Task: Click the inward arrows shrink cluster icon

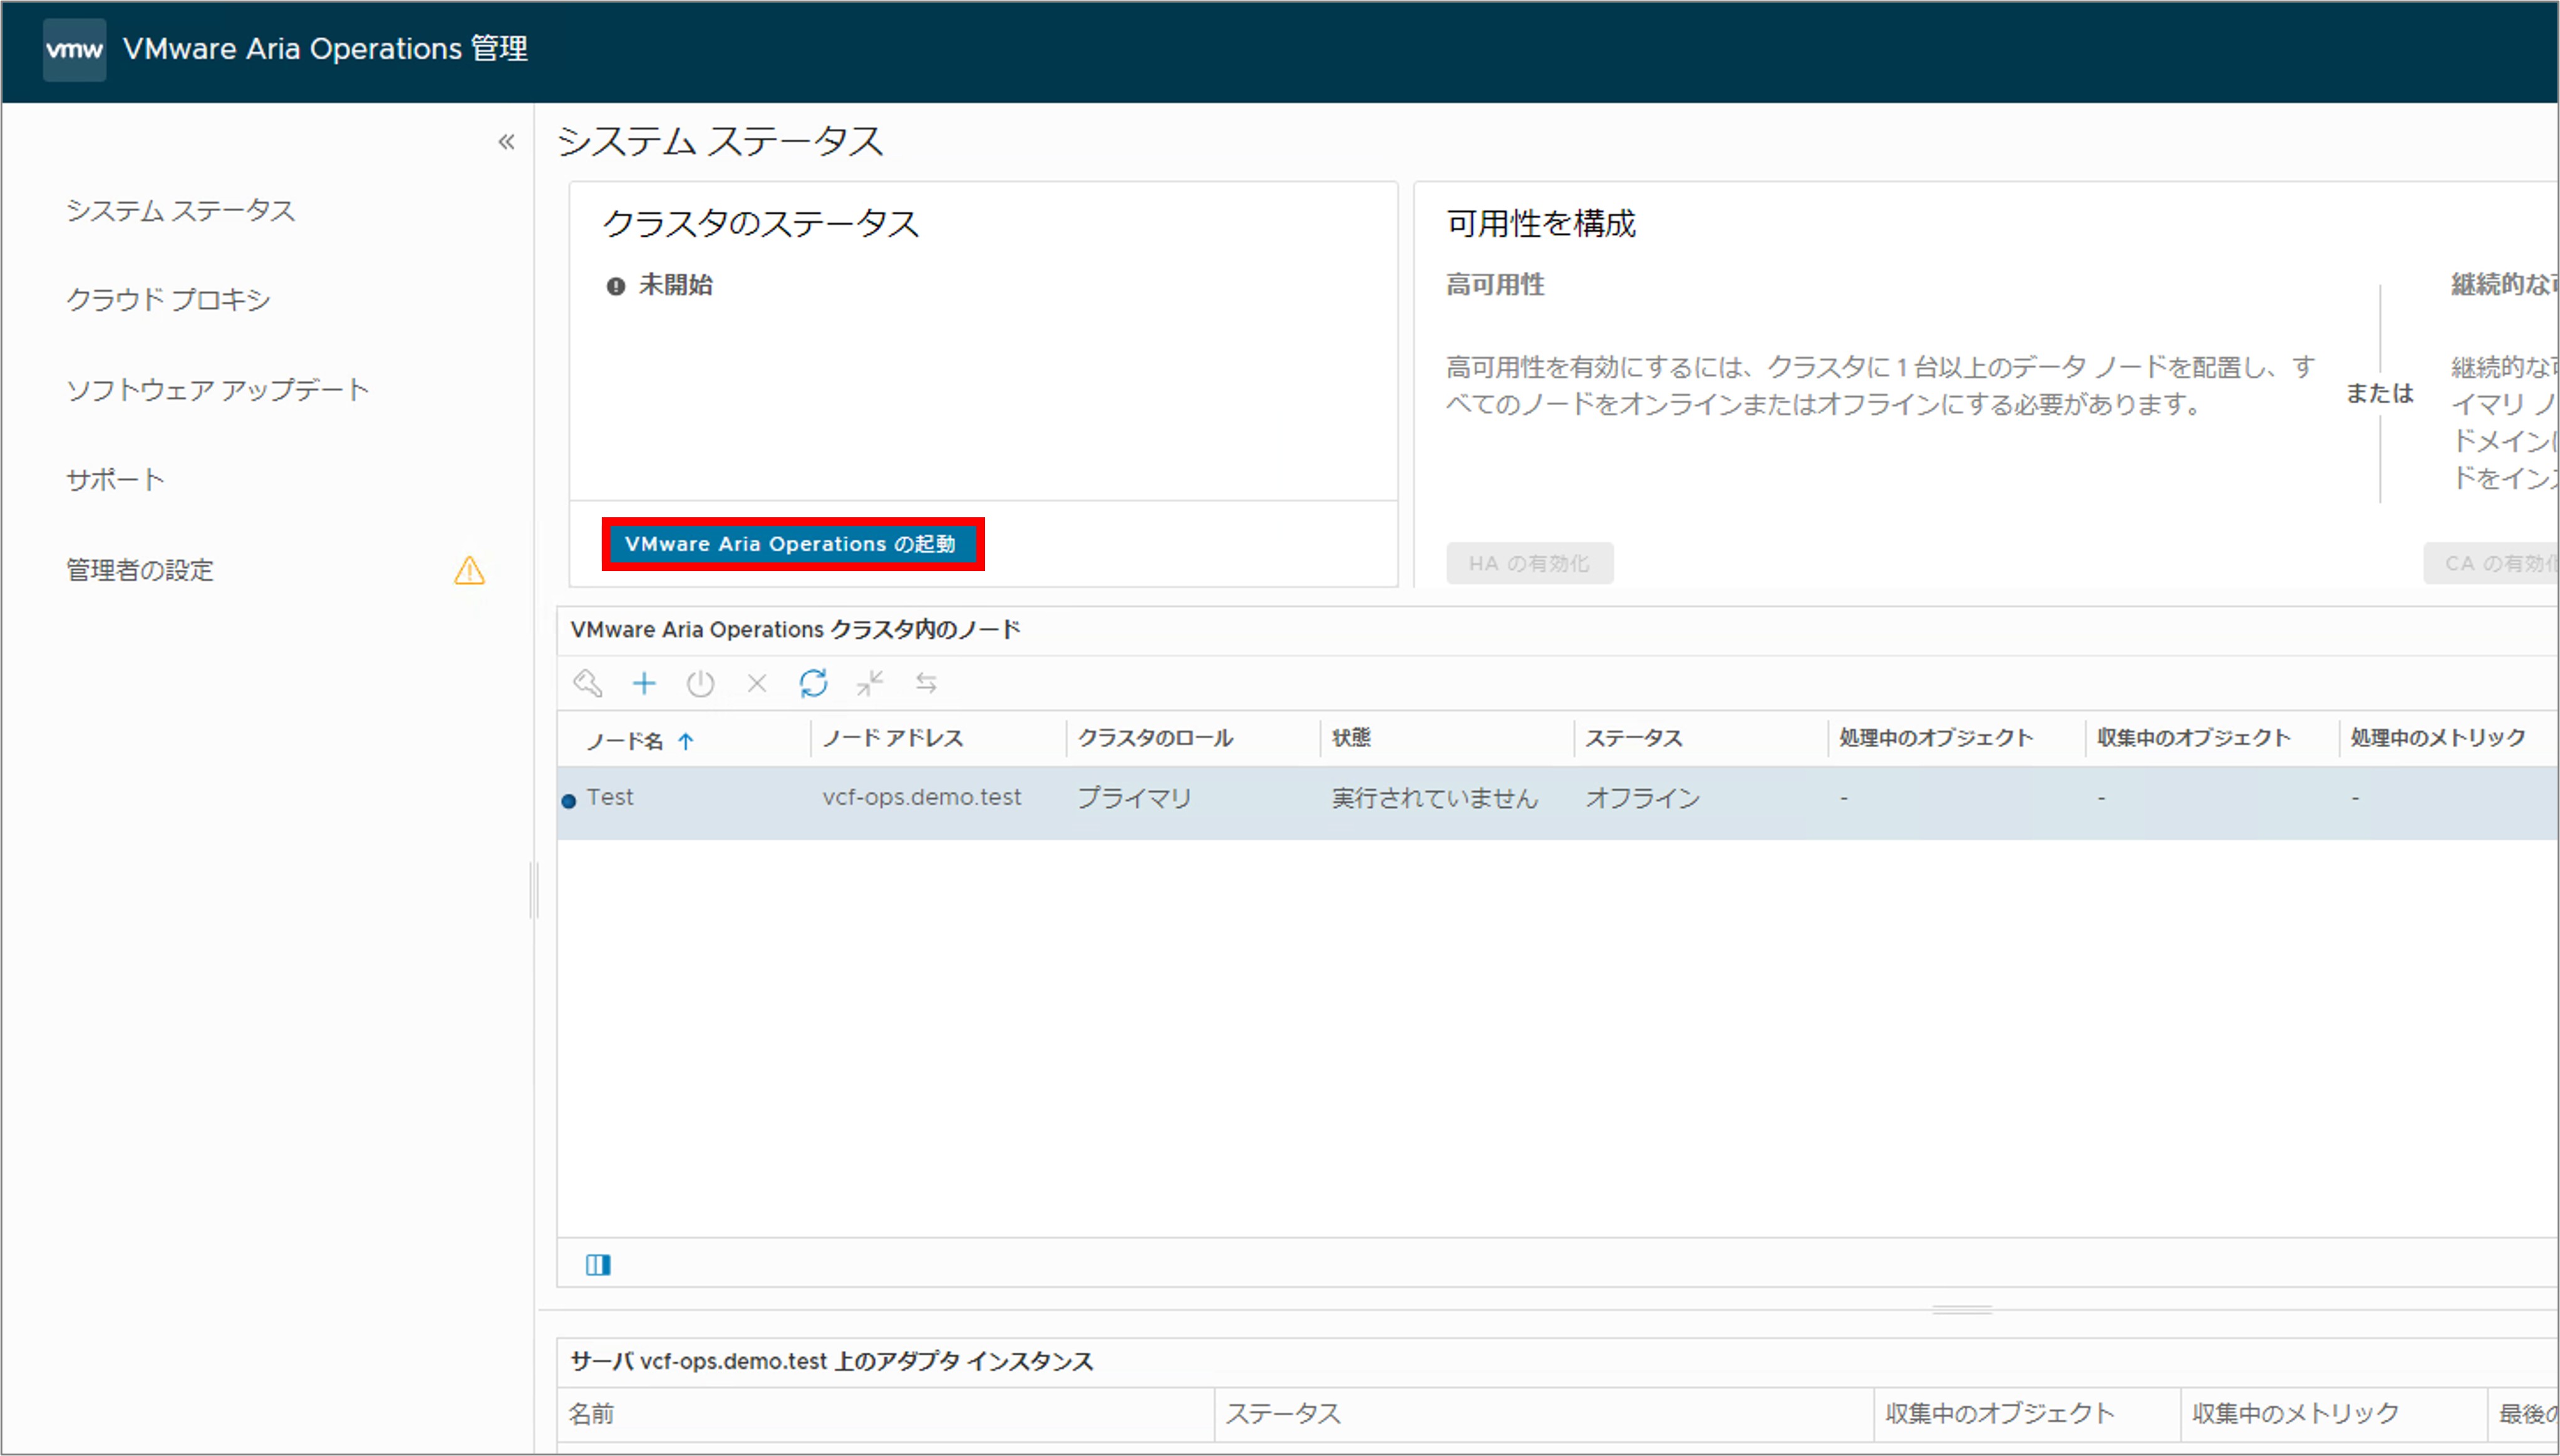Action: 870,683
